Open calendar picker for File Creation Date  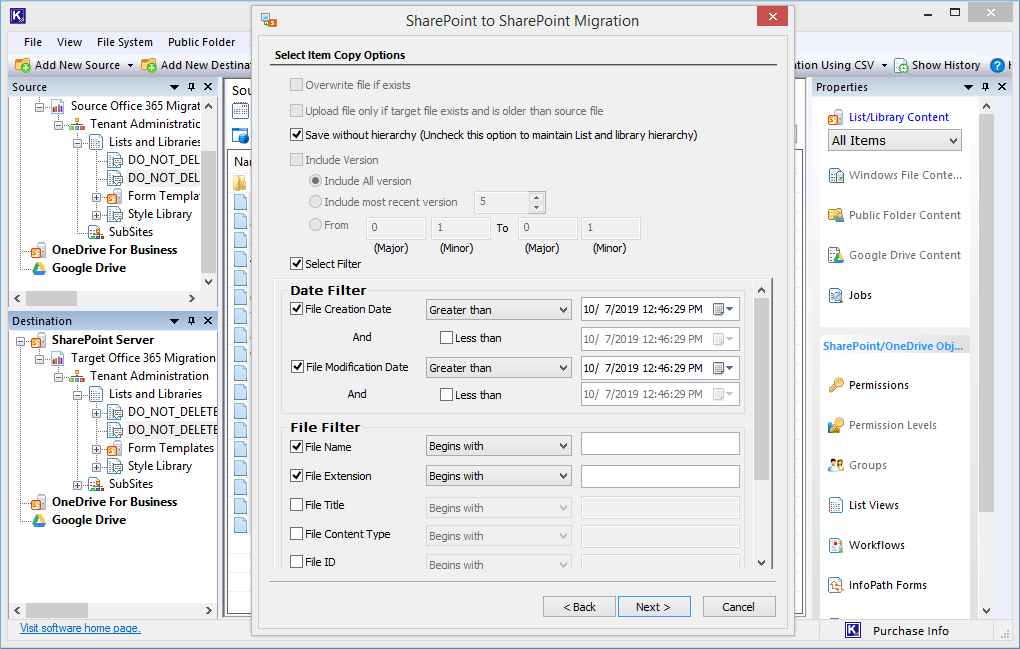coord(723,310)
